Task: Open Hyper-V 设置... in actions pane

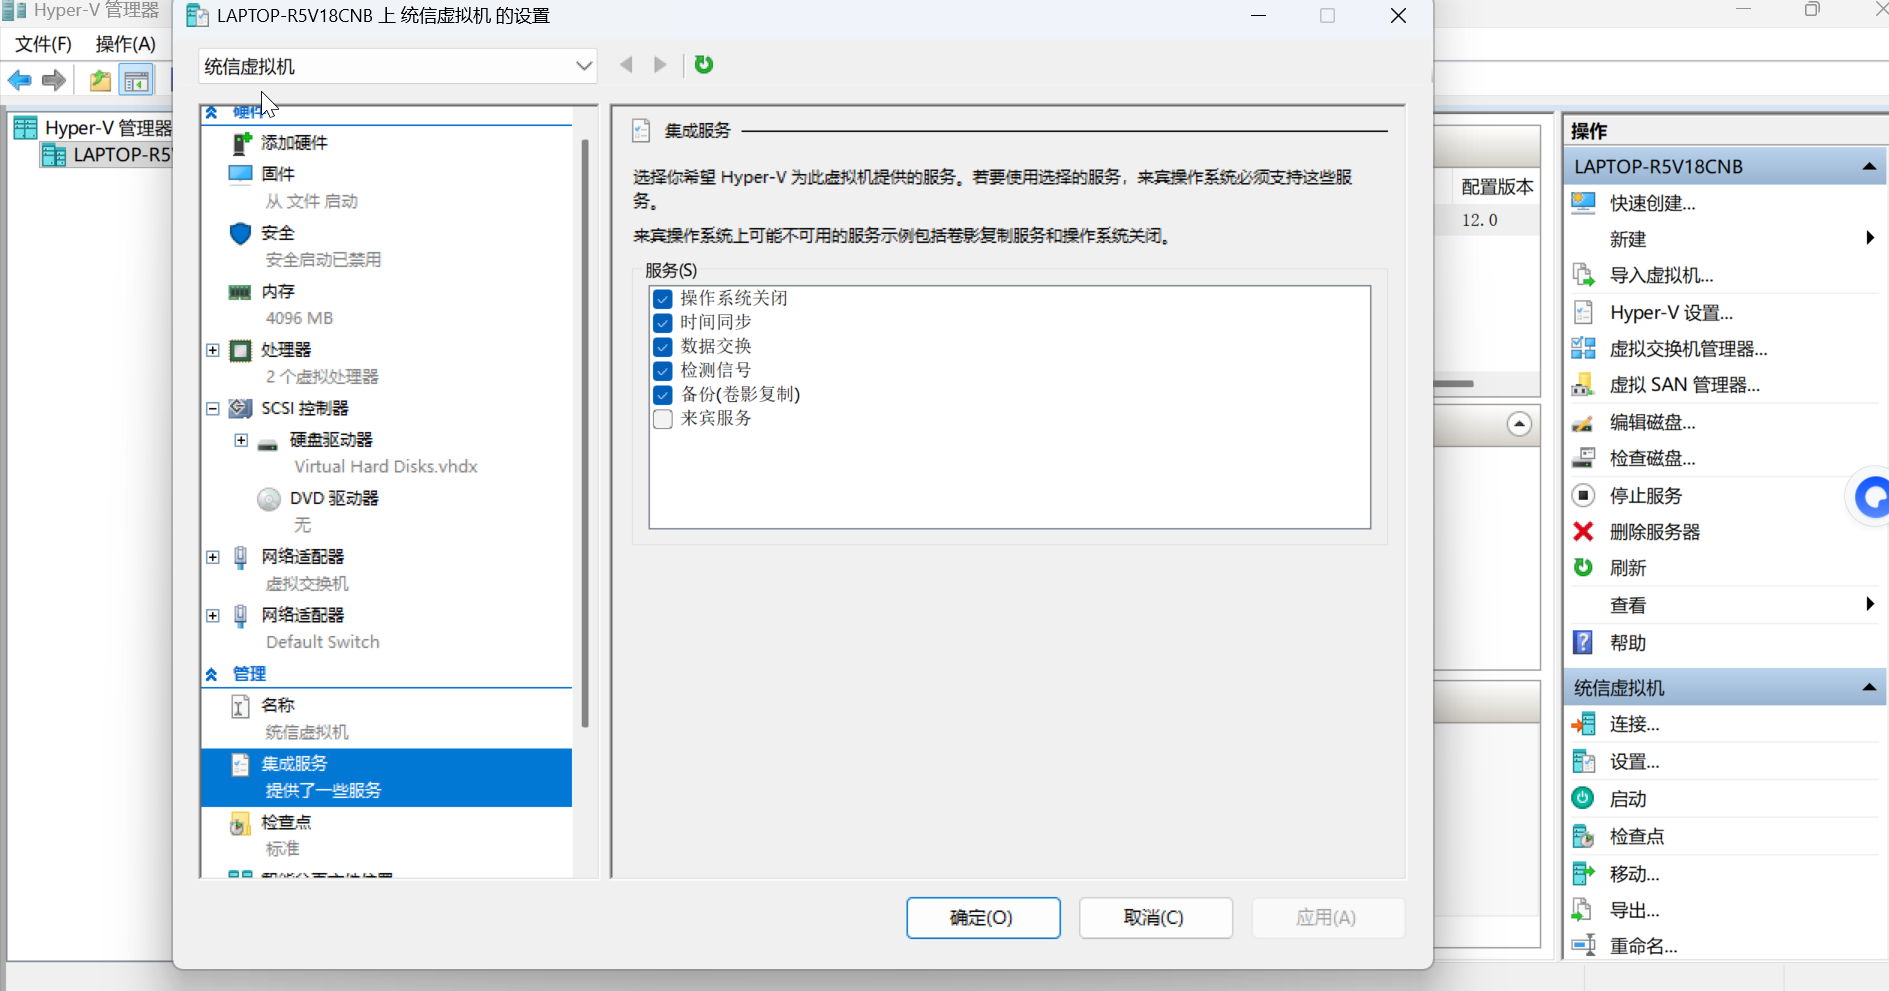Action: click(x=1671, y=313)
